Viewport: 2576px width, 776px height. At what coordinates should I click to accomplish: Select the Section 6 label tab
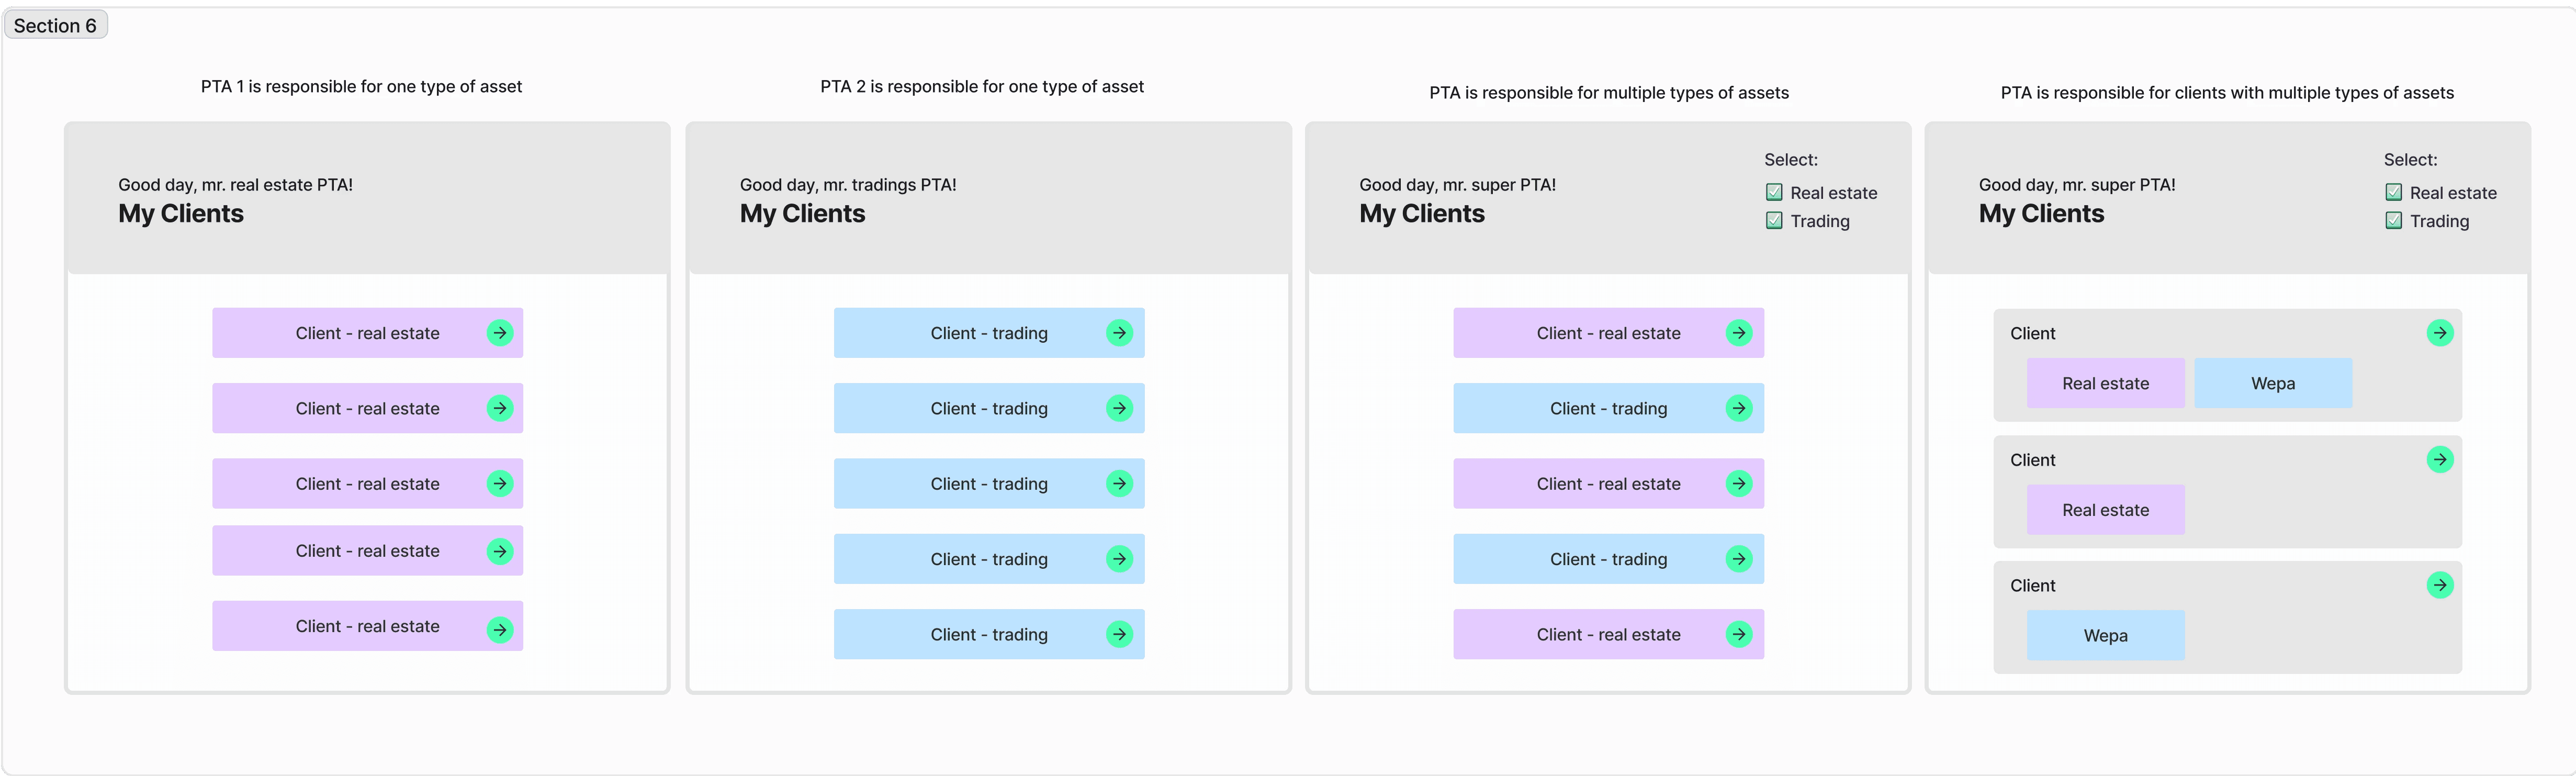tap(55, 25)
